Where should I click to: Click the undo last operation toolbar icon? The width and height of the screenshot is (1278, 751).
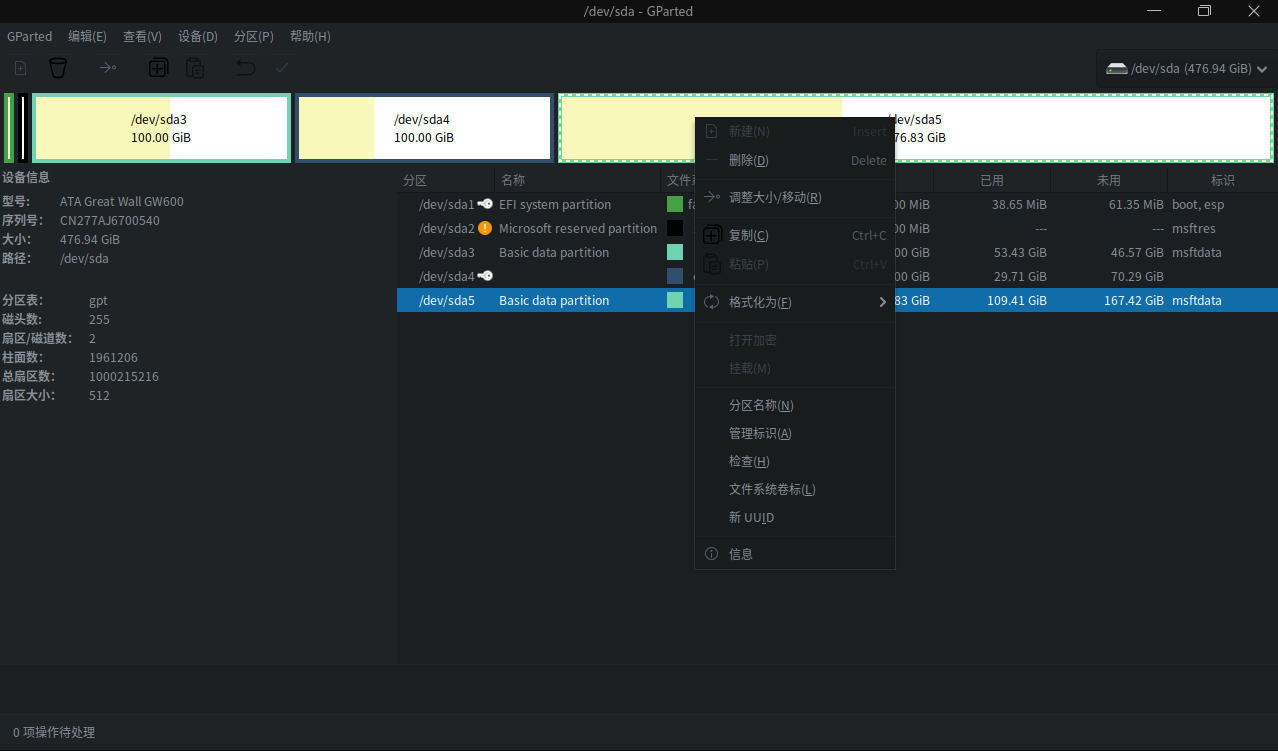pos(245,68)
